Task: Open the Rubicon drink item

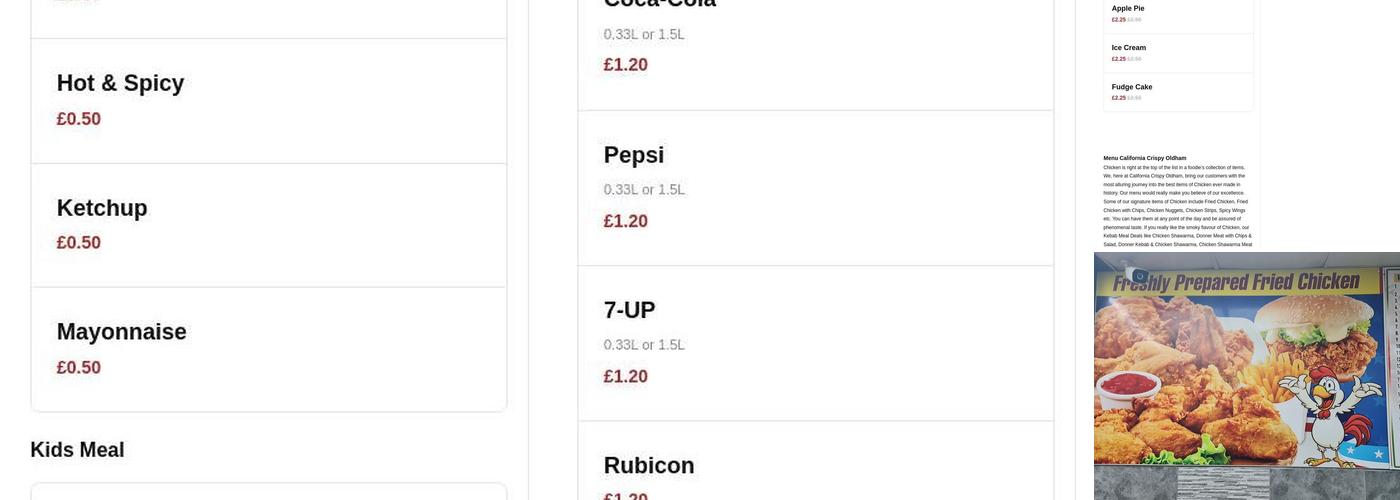Action: pos(649,466)
